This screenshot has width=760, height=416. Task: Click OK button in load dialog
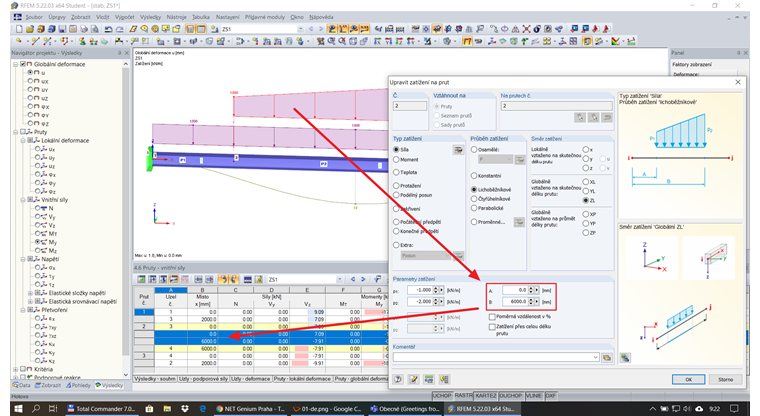click(689, 380)
